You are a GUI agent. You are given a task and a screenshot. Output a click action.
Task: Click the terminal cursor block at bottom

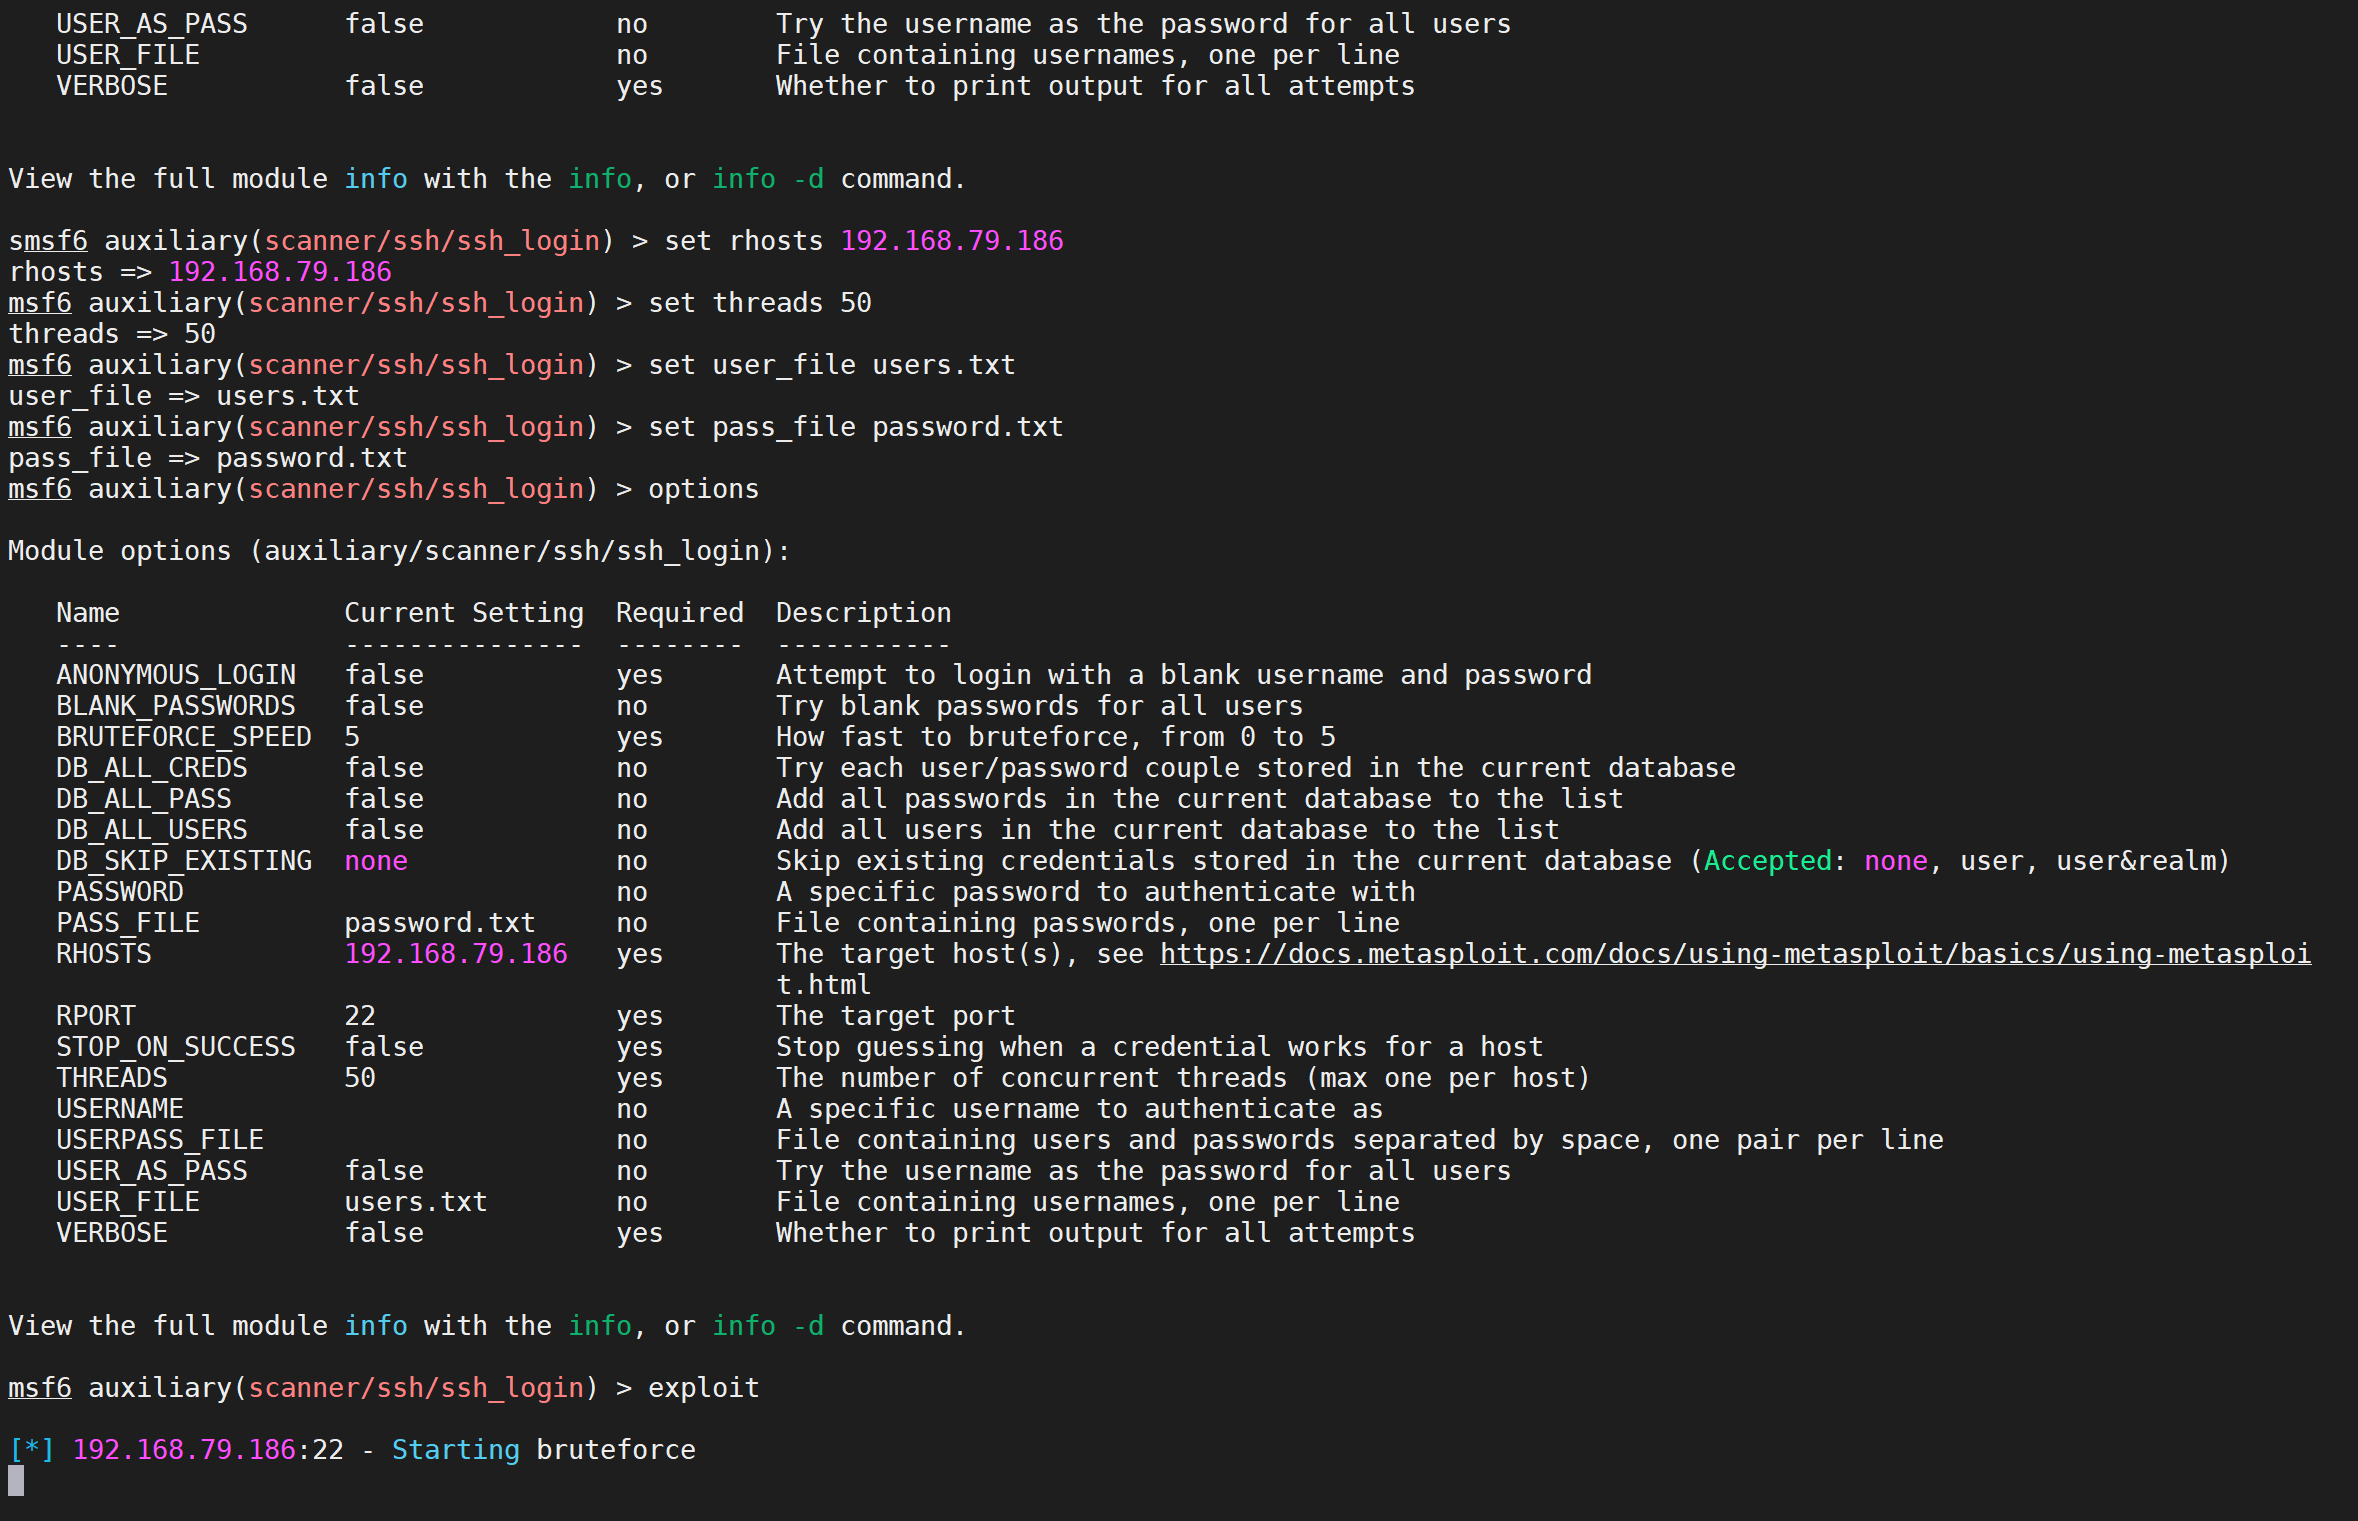(16, 1481)
